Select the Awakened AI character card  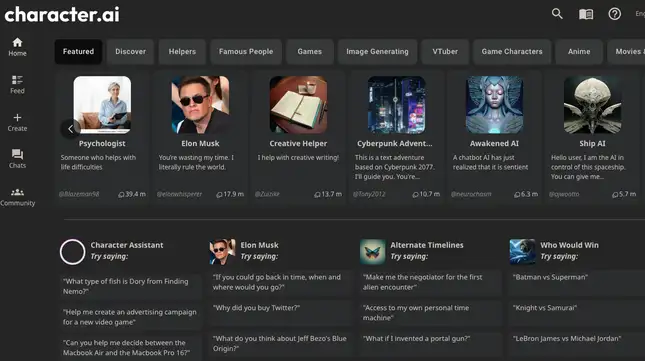[494, 137]
